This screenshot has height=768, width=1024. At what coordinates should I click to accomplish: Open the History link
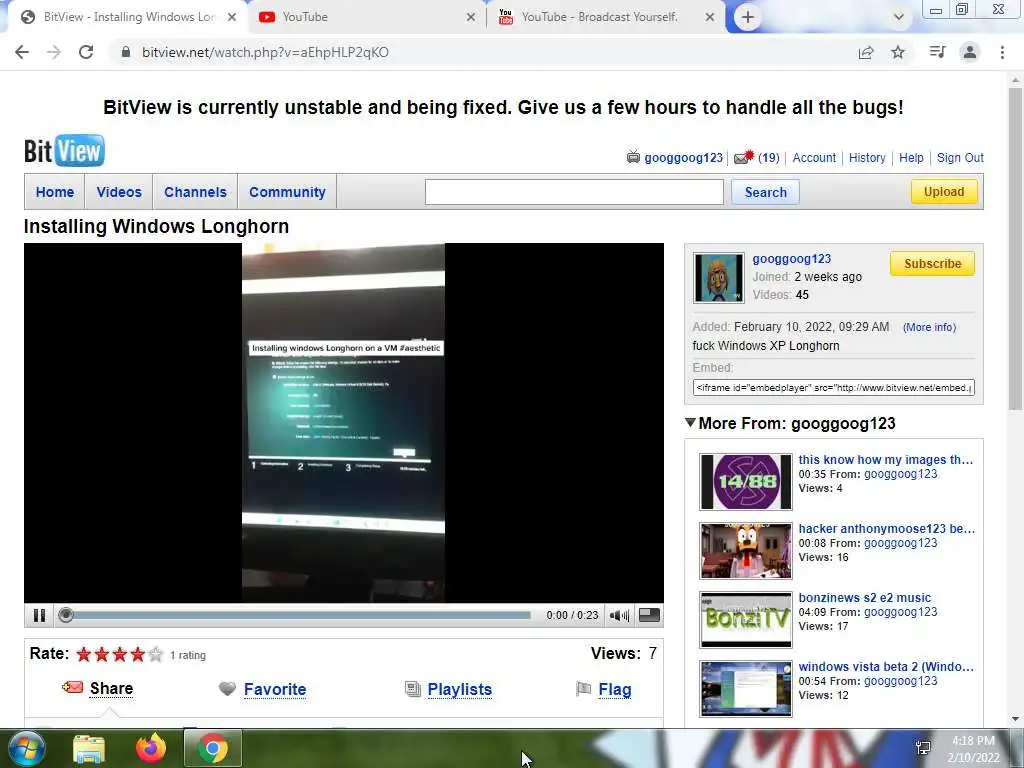coord(867,157)
